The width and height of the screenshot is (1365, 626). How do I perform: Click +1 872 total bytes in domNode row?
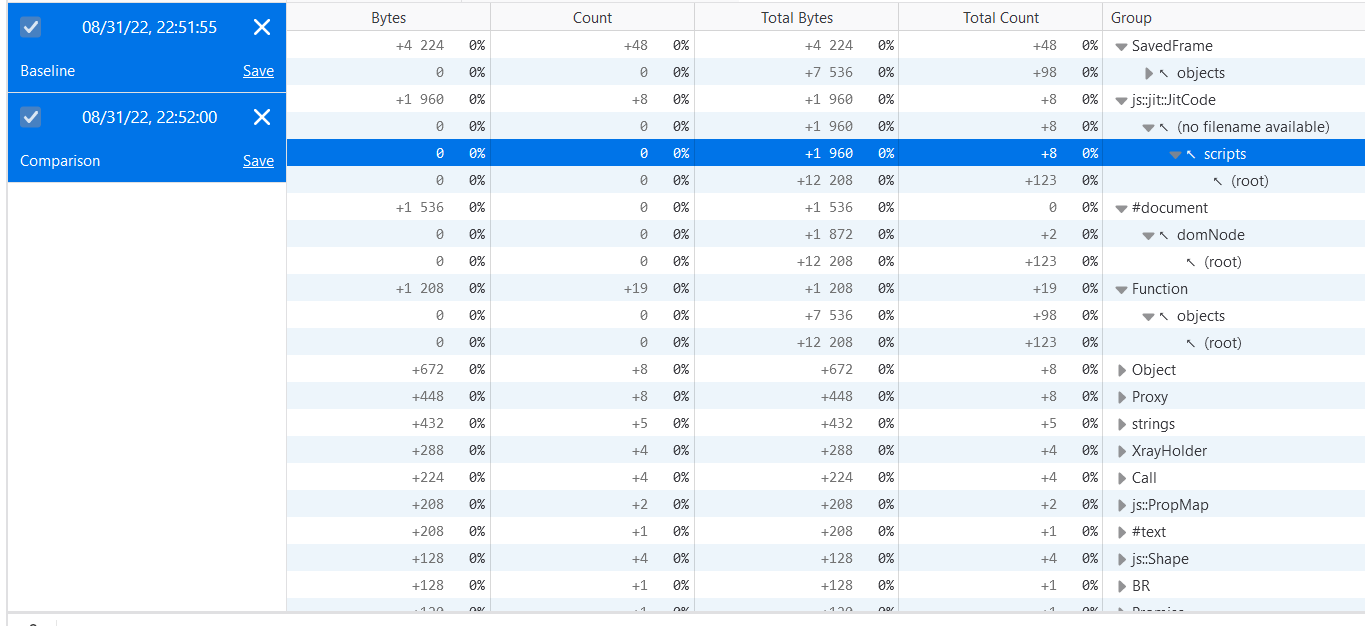[x=829, y=235]
